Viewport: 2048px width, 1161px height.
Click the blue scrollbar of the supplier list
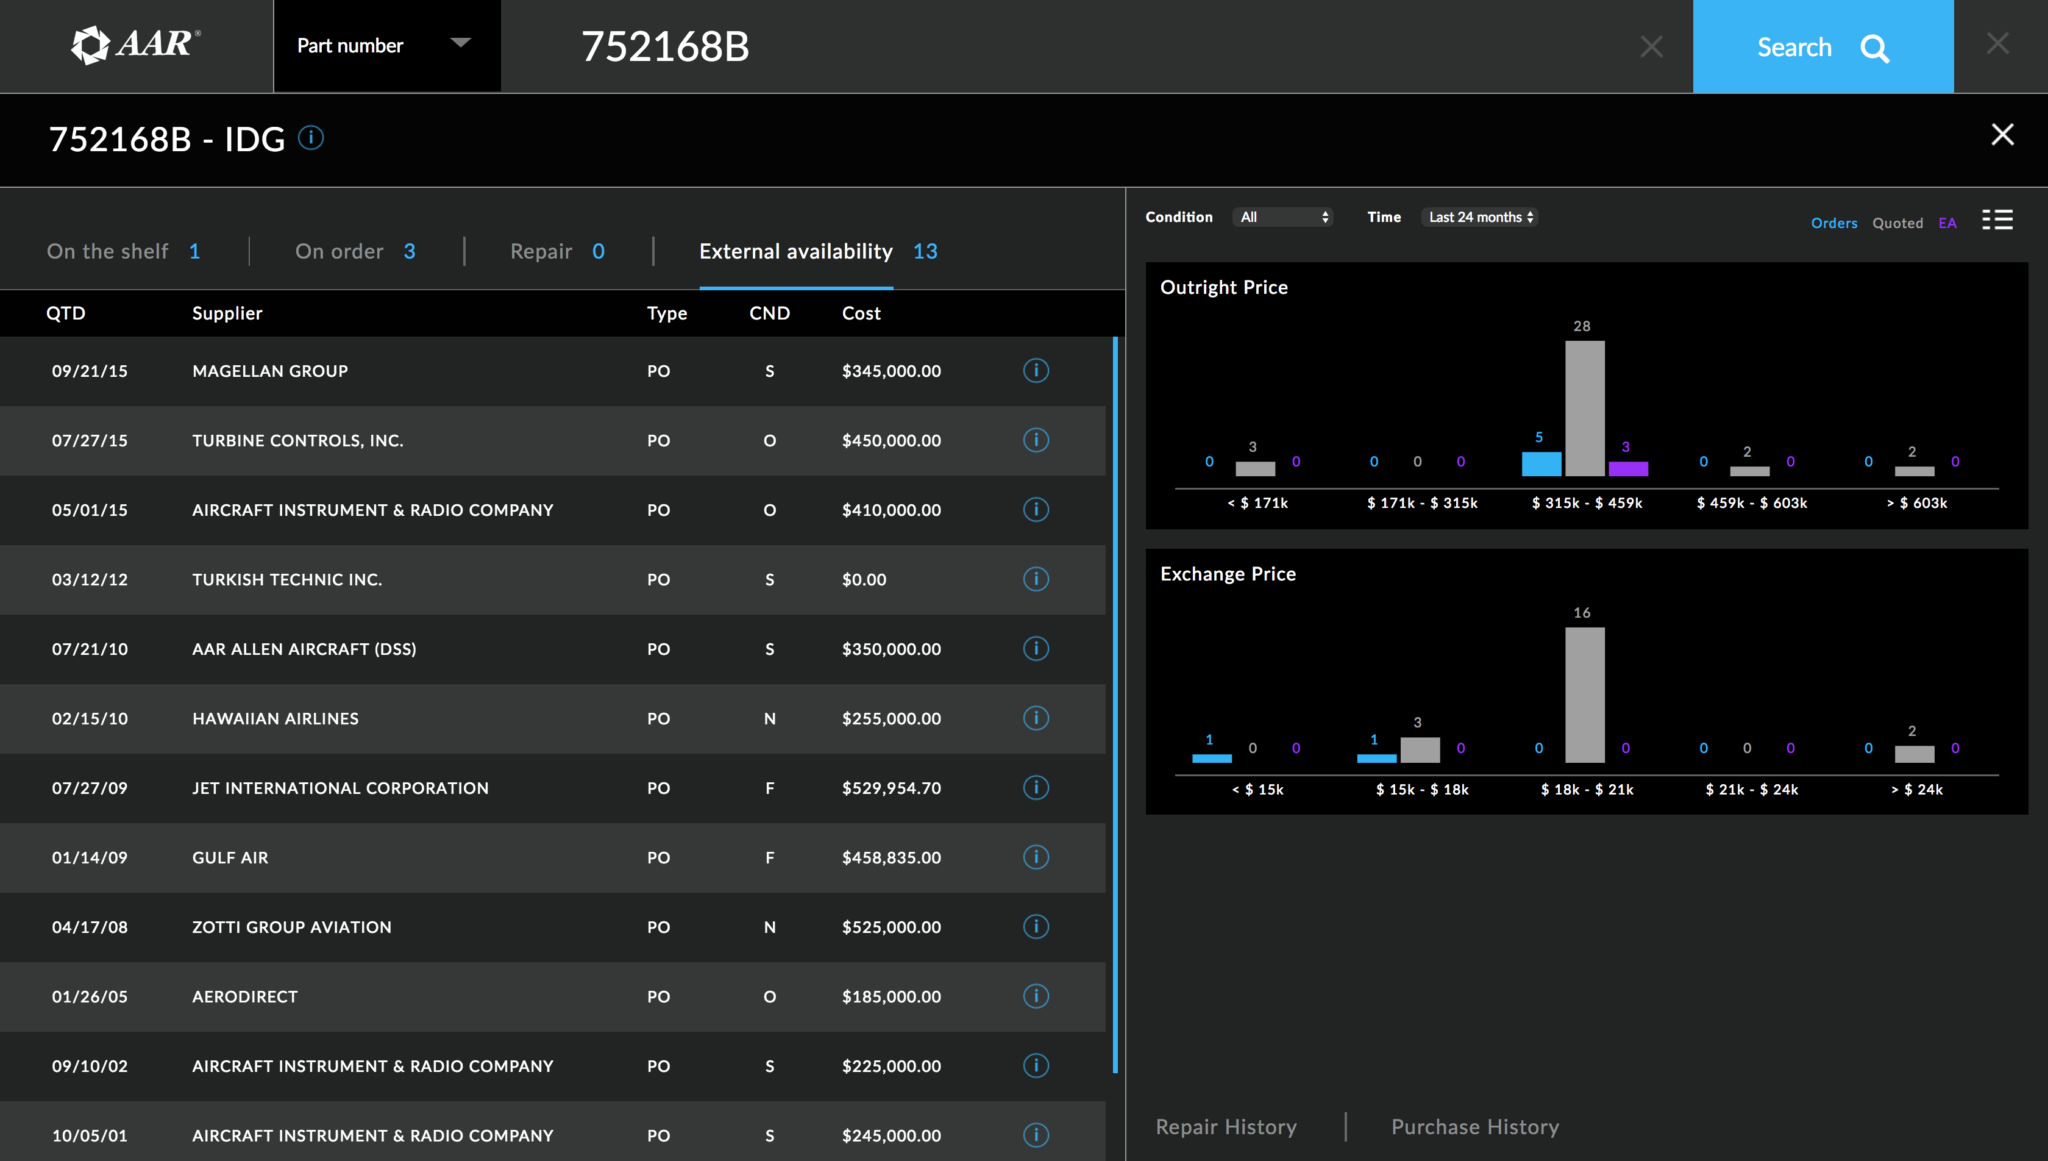coord(1115,705)
